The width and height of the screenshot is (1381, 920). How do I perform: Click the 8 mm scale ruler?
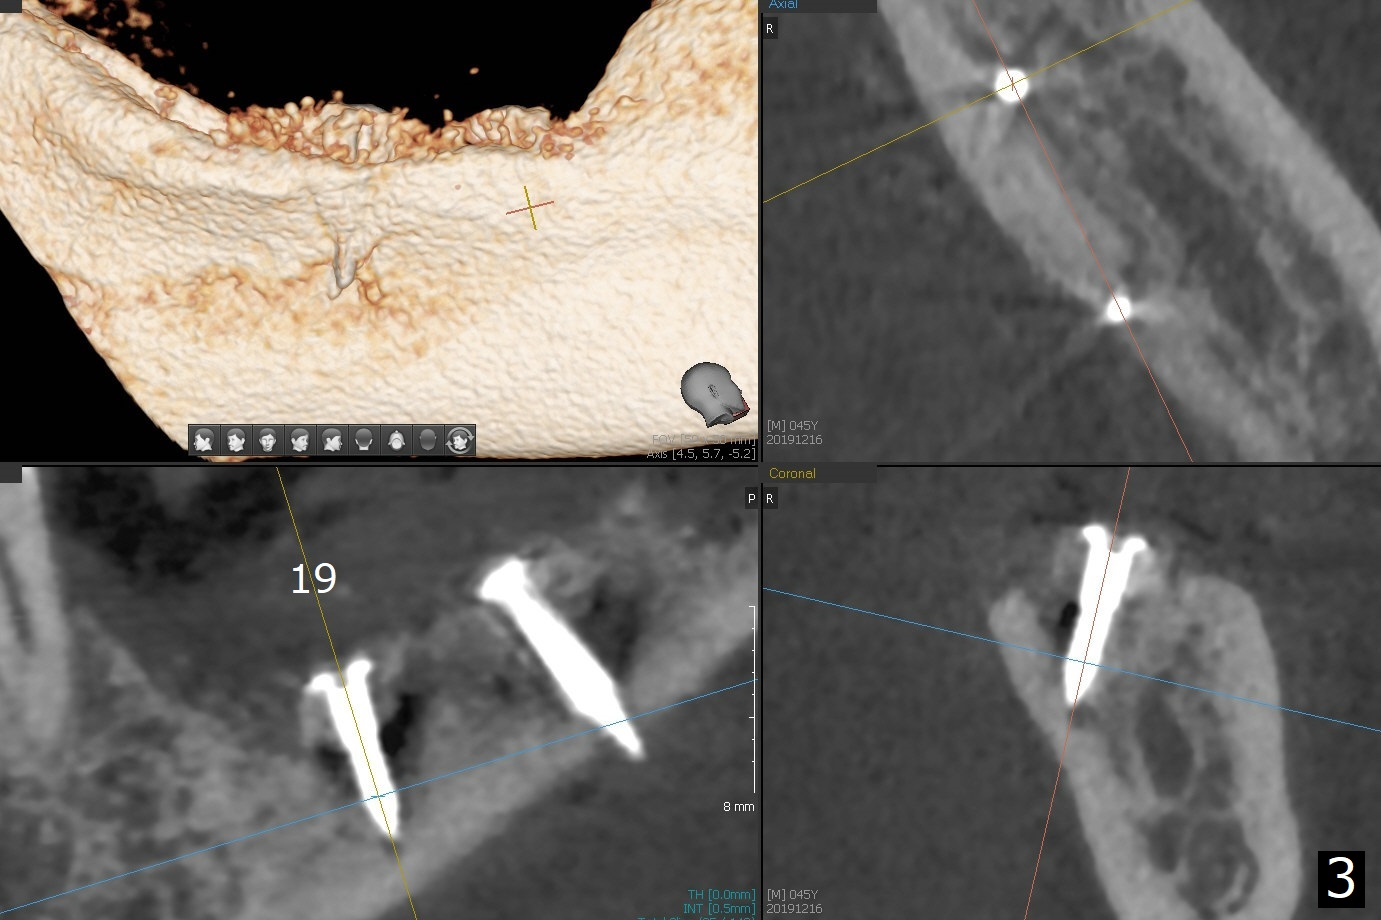754,700
